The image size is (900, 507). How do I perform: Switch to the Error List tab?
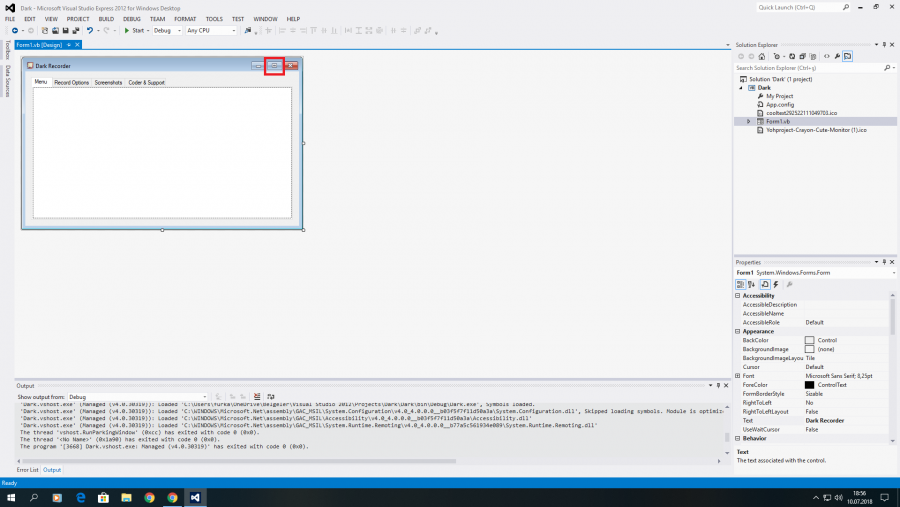coord(28,470)
